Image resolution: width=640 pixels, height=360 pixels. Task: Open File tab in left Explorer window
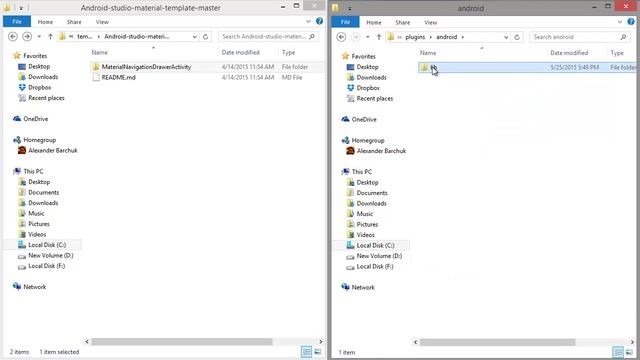(x=17, y=22)
